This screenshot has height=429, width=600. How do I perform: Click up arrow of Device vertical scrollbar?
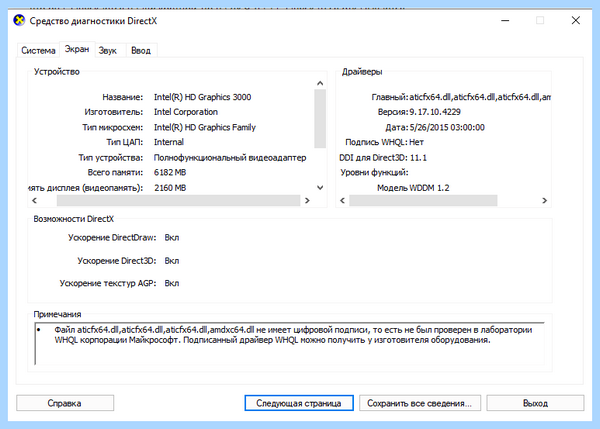320,83
